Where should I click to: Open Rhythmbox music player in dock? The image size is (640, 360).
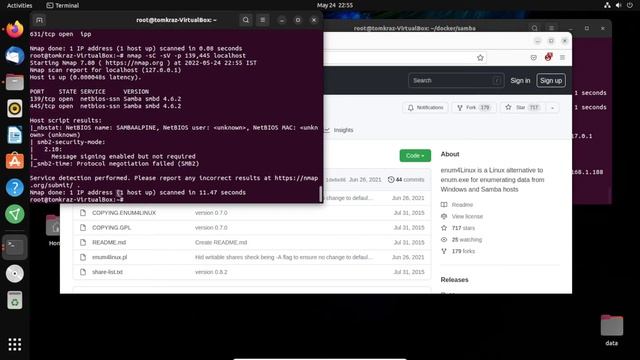[x=15, y=109]
